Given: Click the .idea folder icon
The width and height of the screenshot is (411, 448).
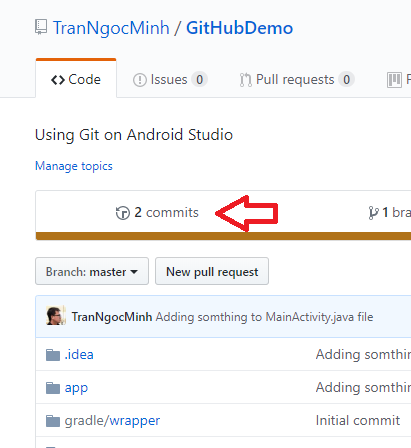Looking at the screenshot, I should tap(53, 355).
